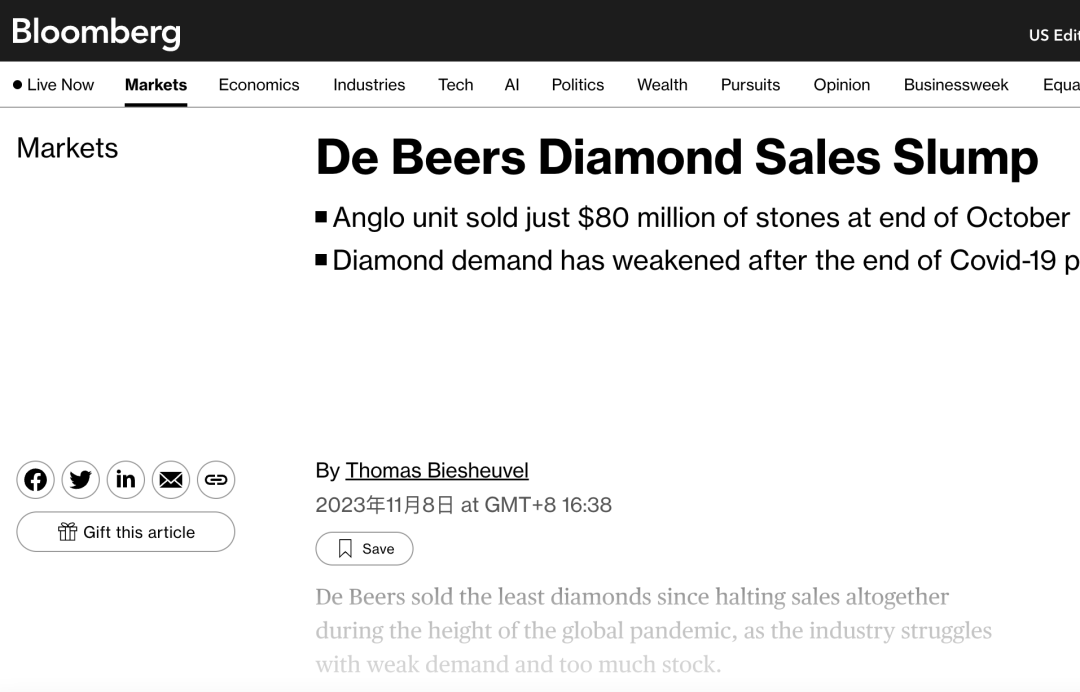Image resolution: width=1080 pixels, height=692 pixels.
Task: Open the Live Now section
Action: pyautogui.click(x=54, y=85)
